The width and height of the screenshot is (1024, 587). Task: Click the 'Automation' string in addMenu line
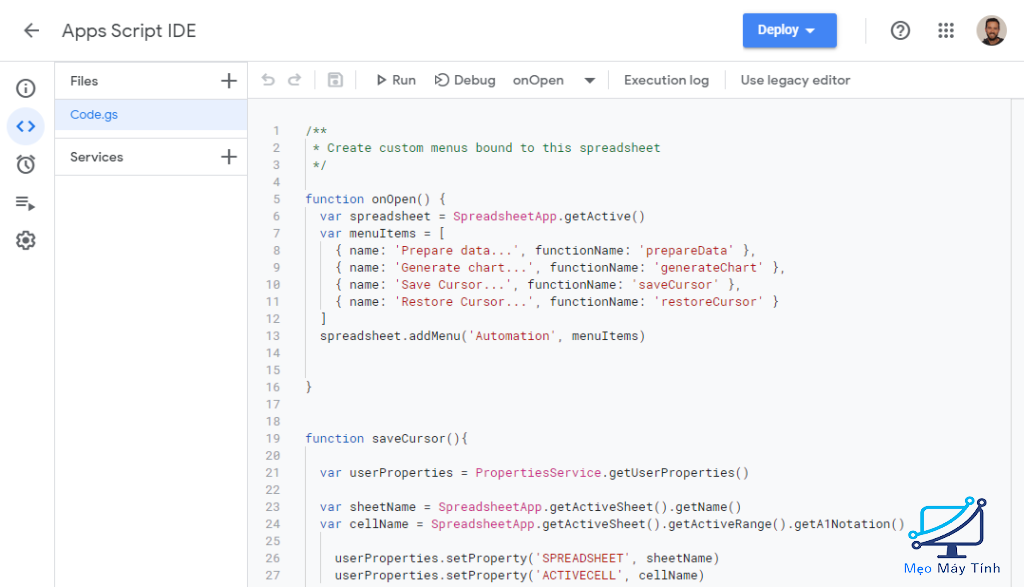click(513, 336)
